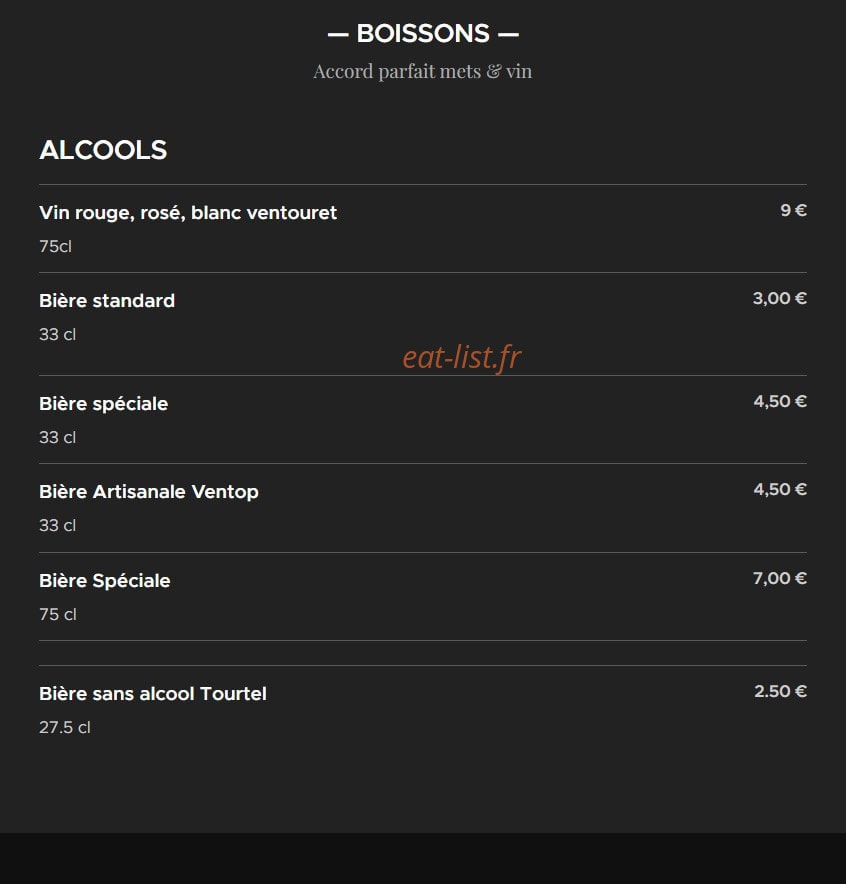Click the Accord parfait mets & vin subtitle

pyautogui.click(x=423, y=72)
